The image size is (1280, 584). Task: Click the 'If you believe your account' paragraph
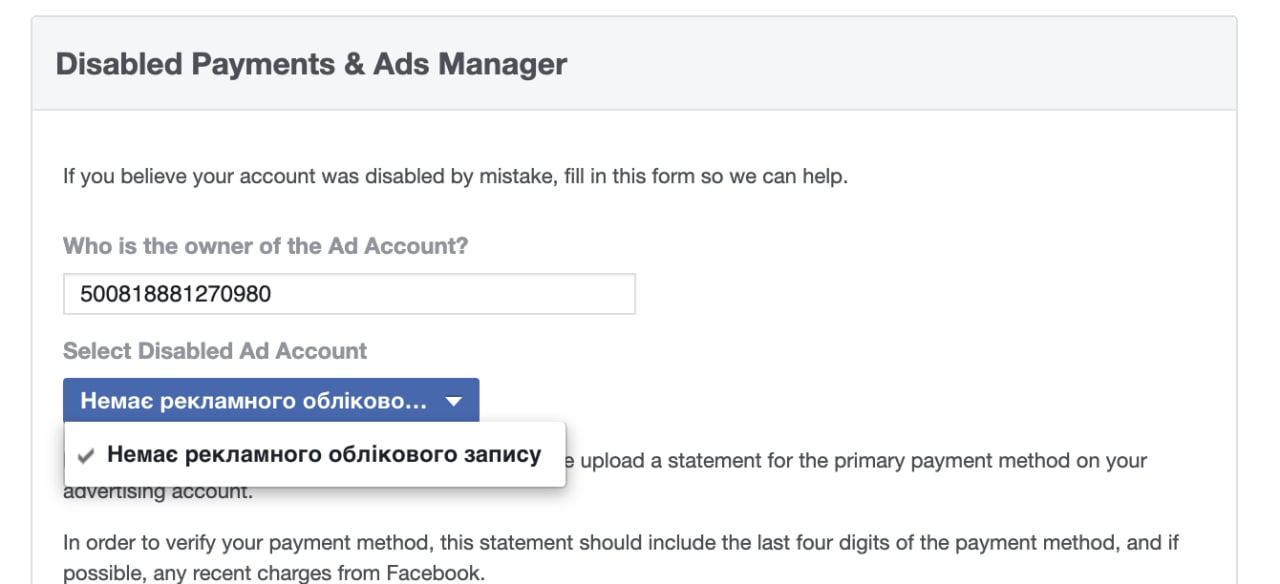pos(455,177)
